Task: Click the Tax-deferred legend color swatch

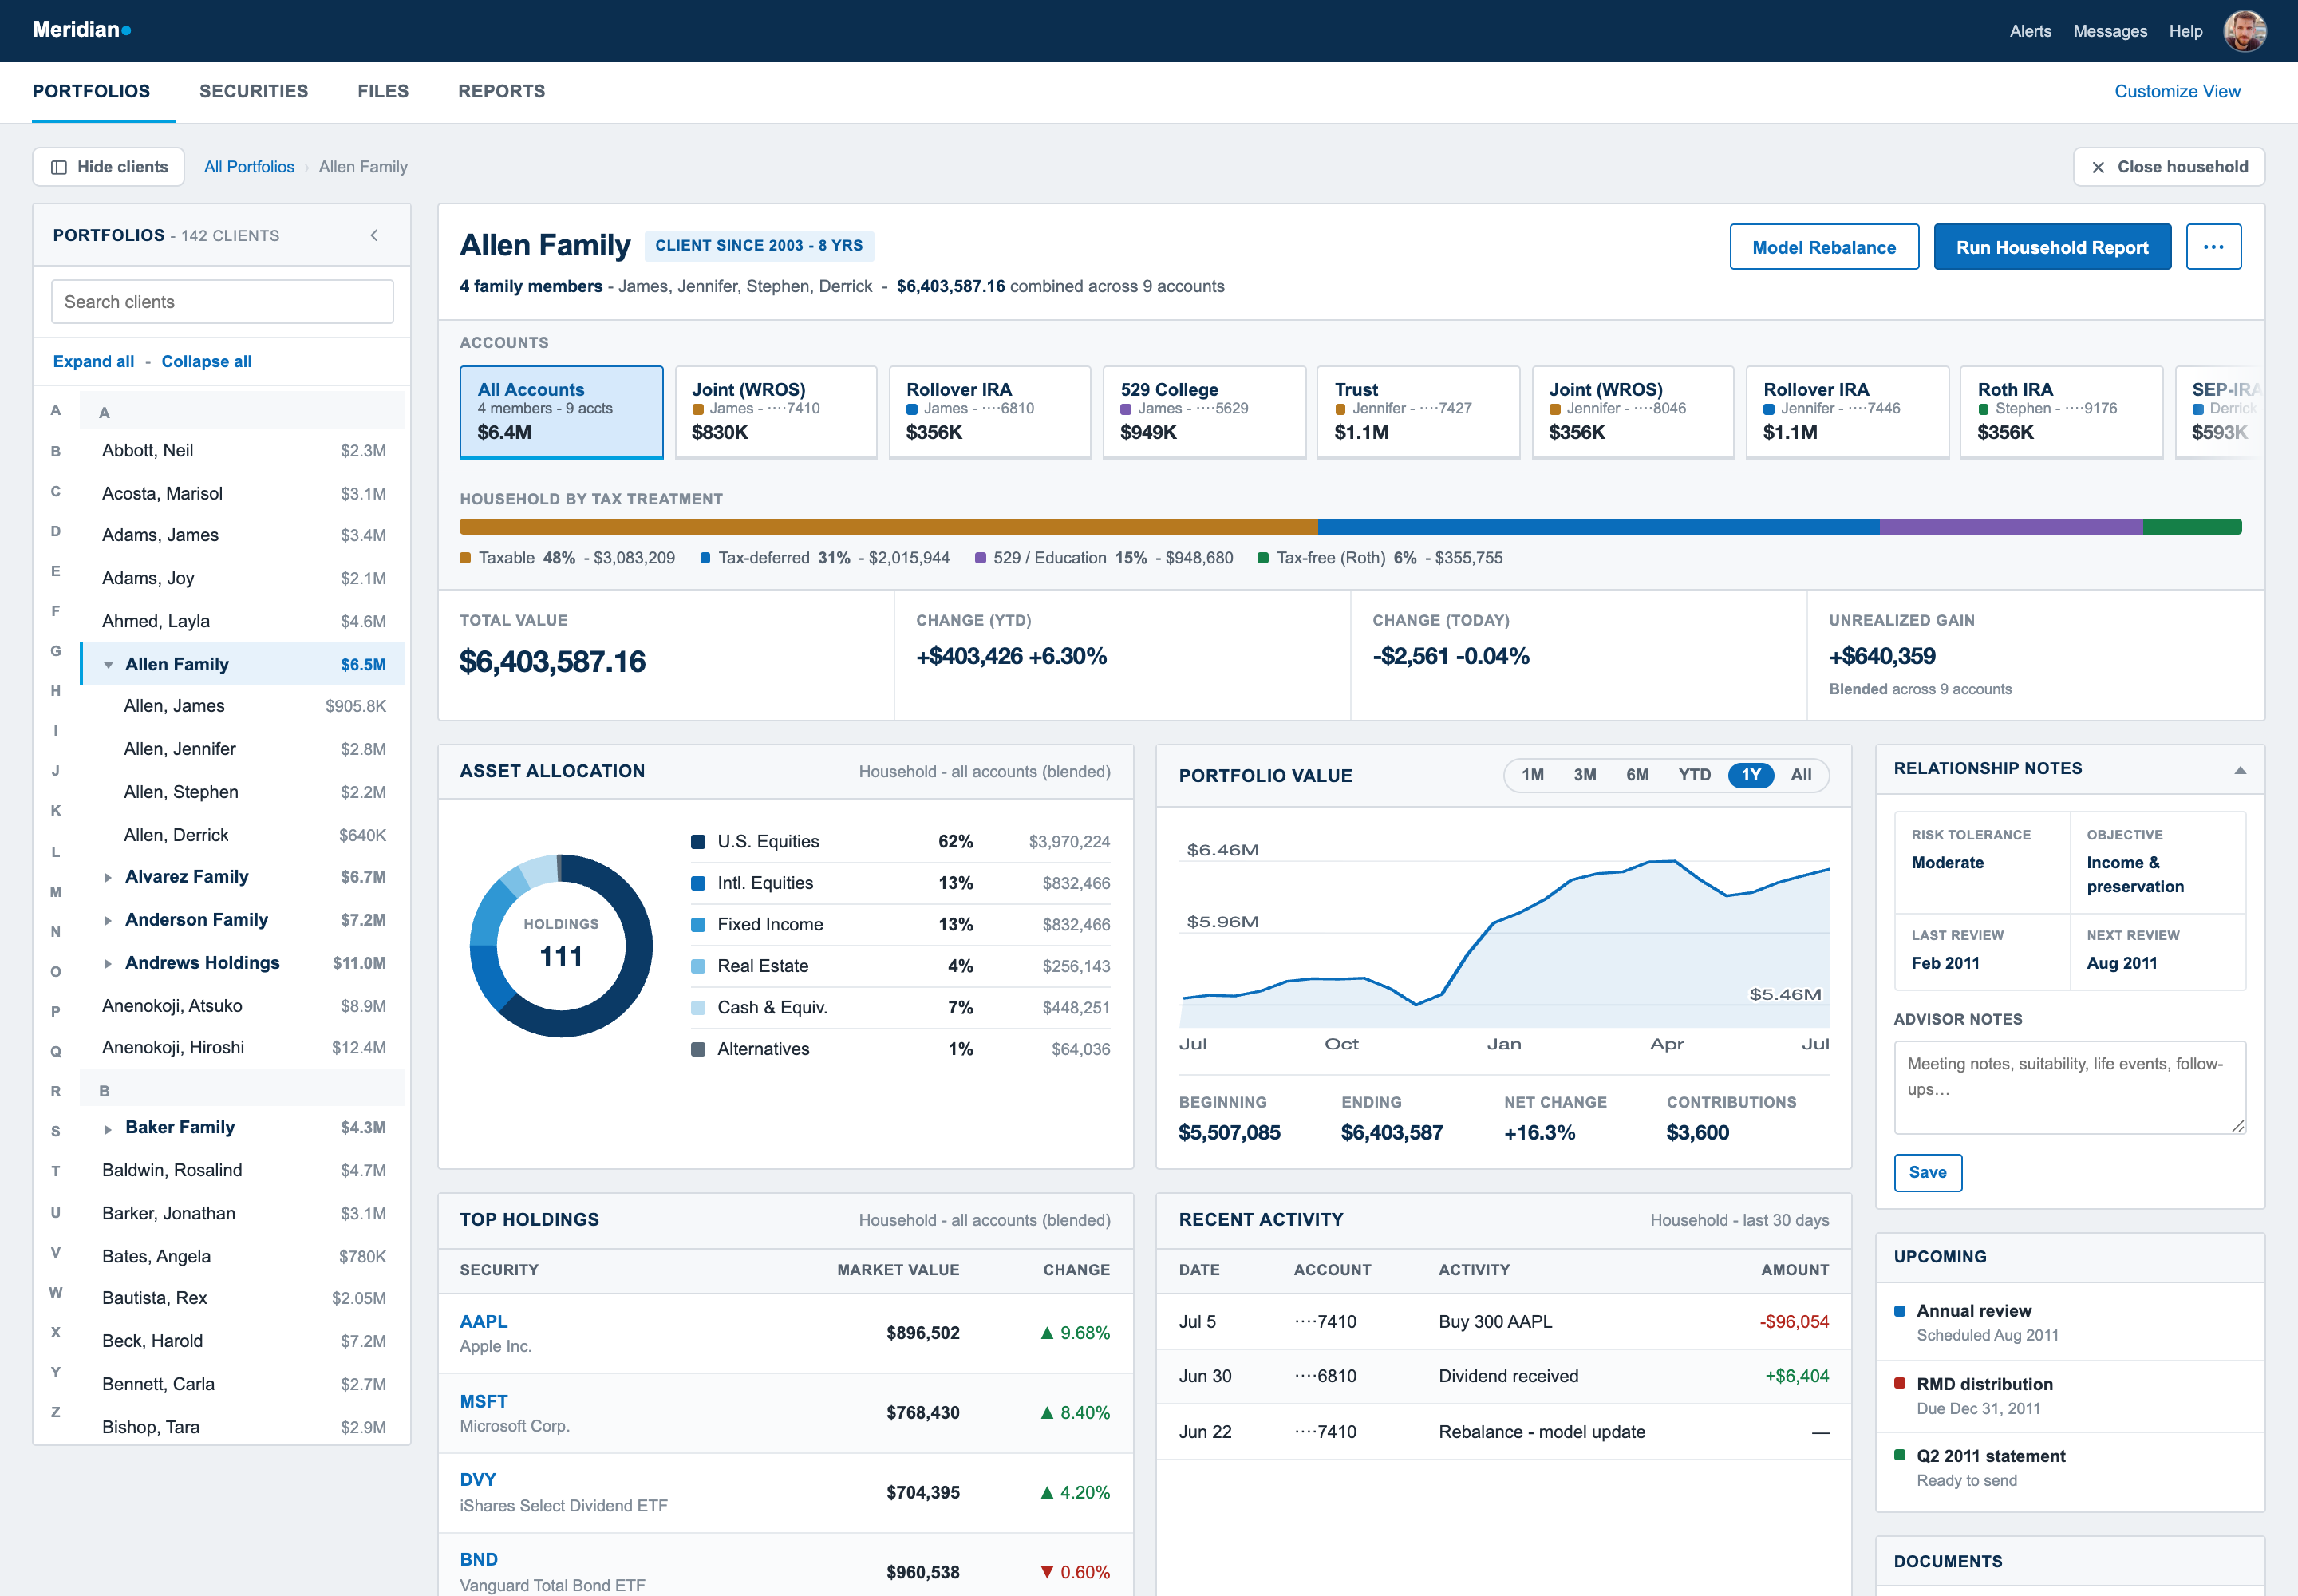Action: pyautogui.click(x=705, y=558)
